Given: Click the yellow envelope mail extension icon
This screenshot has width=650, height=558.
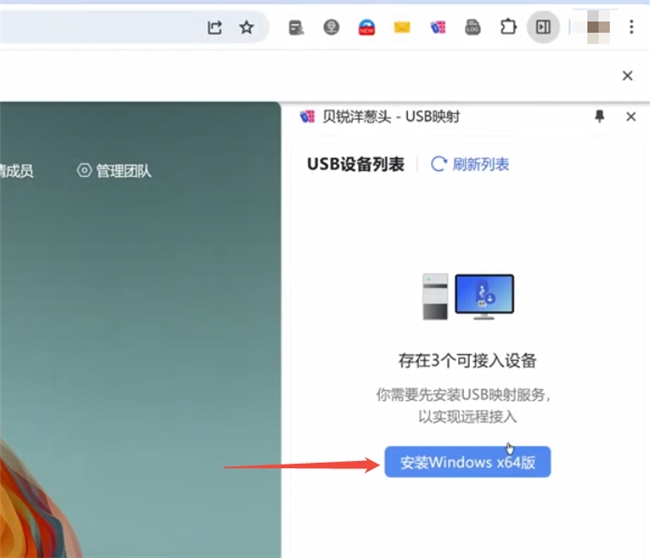Looking at the screenshot, I should [x=402, y=28].
